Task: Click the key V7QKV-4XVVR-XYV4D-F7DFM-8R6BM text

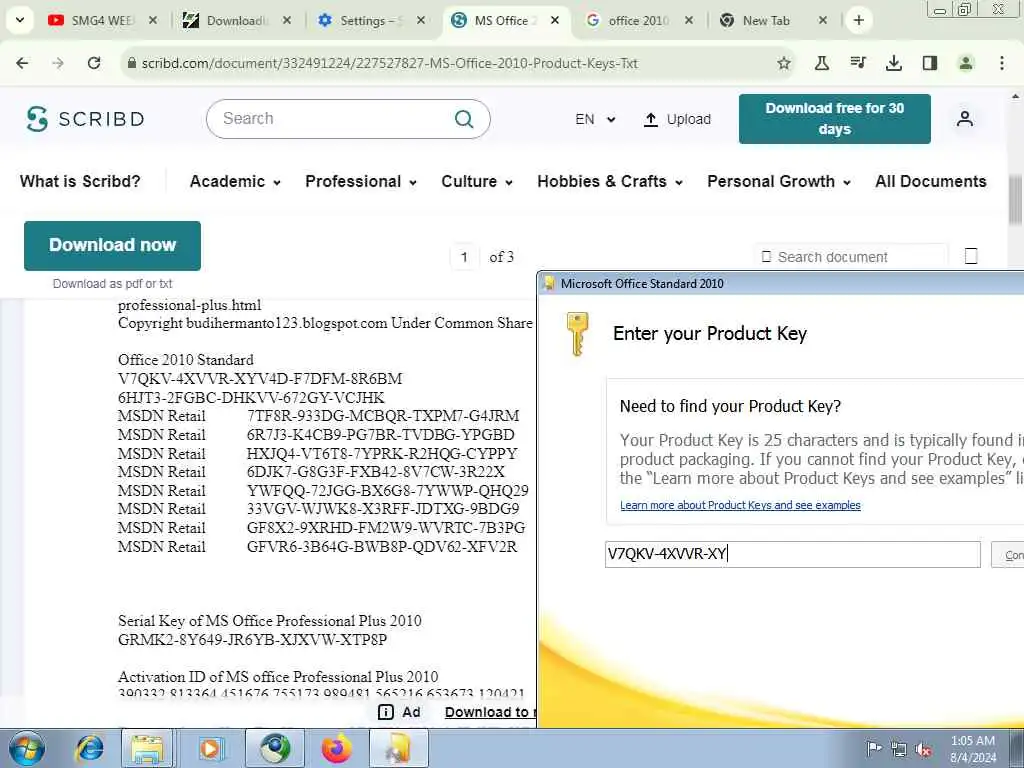Action: pyautogui.click(x=260, y=379)
